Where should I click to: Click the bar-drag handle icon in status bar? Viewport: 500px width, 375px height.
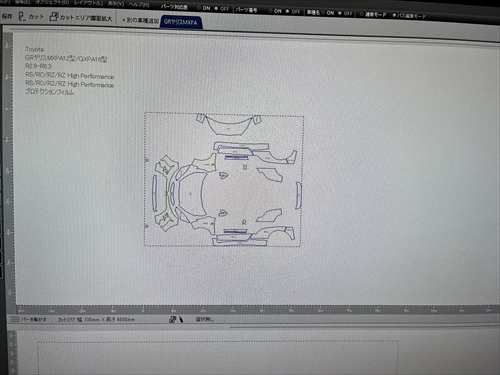pyautogui.click(x=15, y=319)
